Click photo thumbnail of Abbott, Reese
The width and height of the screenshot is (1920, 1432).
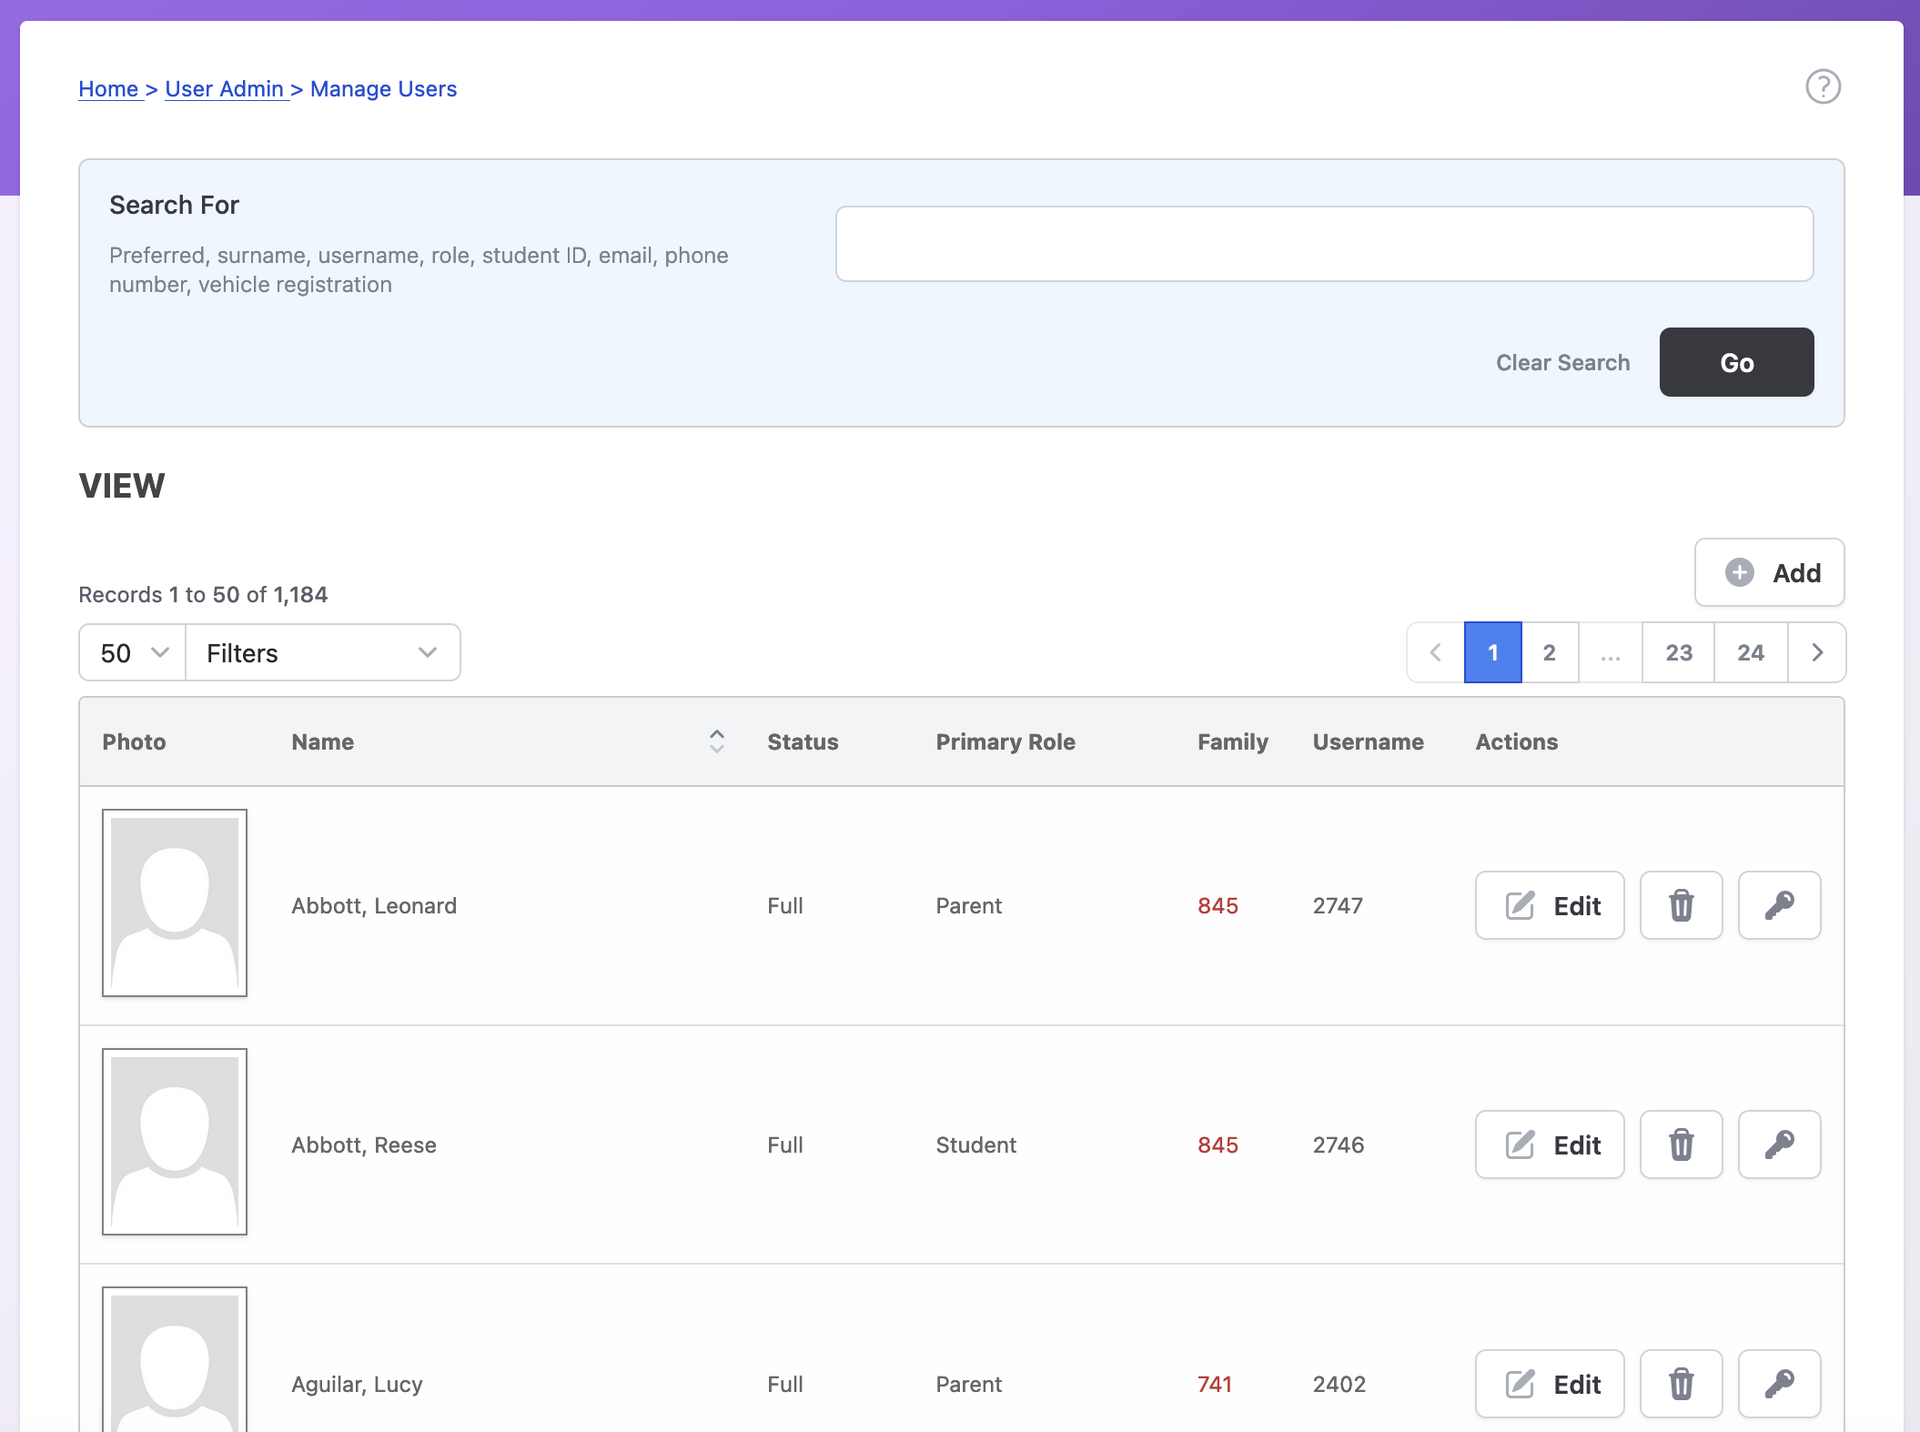174,1141
